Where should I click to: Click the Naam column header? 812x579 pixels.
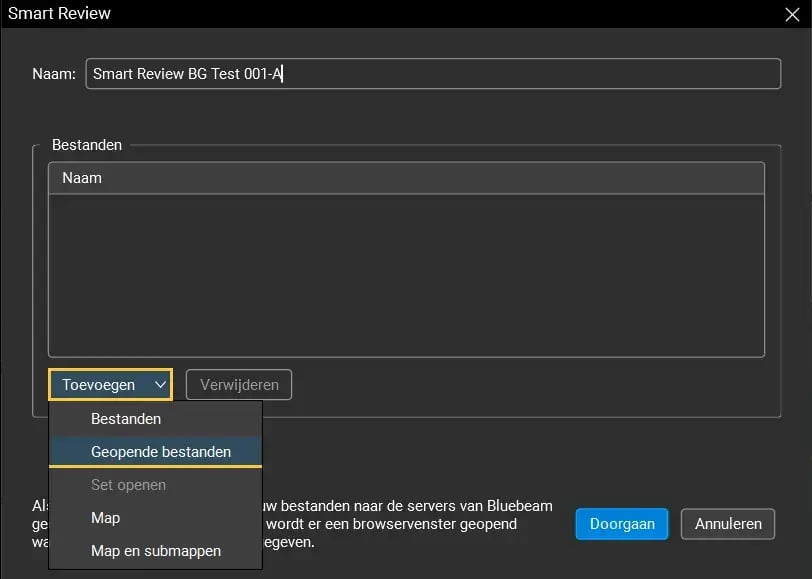pyautogui.click(x=407, y=178)
